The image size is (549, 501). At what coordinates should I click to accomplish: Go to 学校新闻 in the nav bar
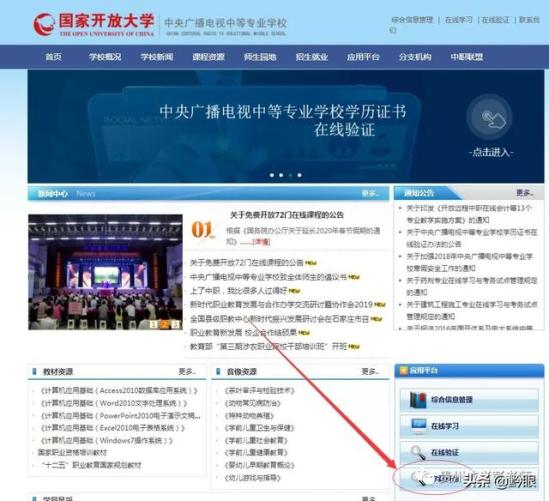click(x=157, y=57)
